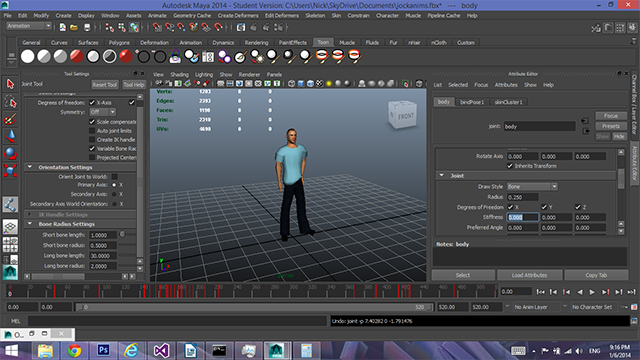Click the toon outline black ring icon
Image resolution: width=640 pixels, height=360 pixels.
click(143, 56)
